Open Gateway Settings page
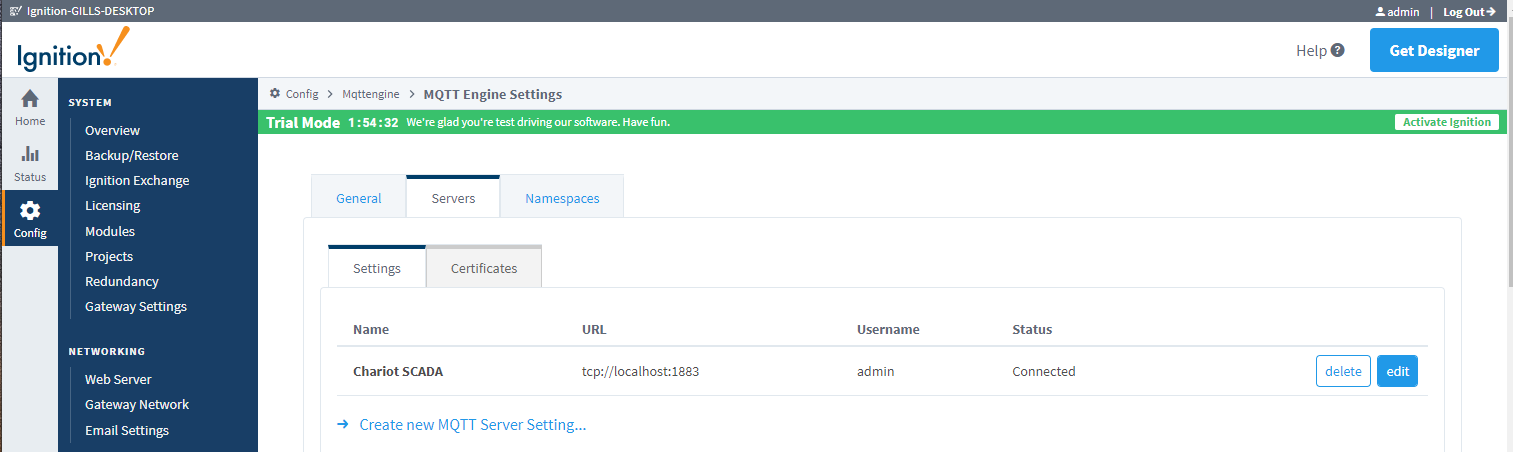The width and height of the screenshot is (1513, 452). 136,306
